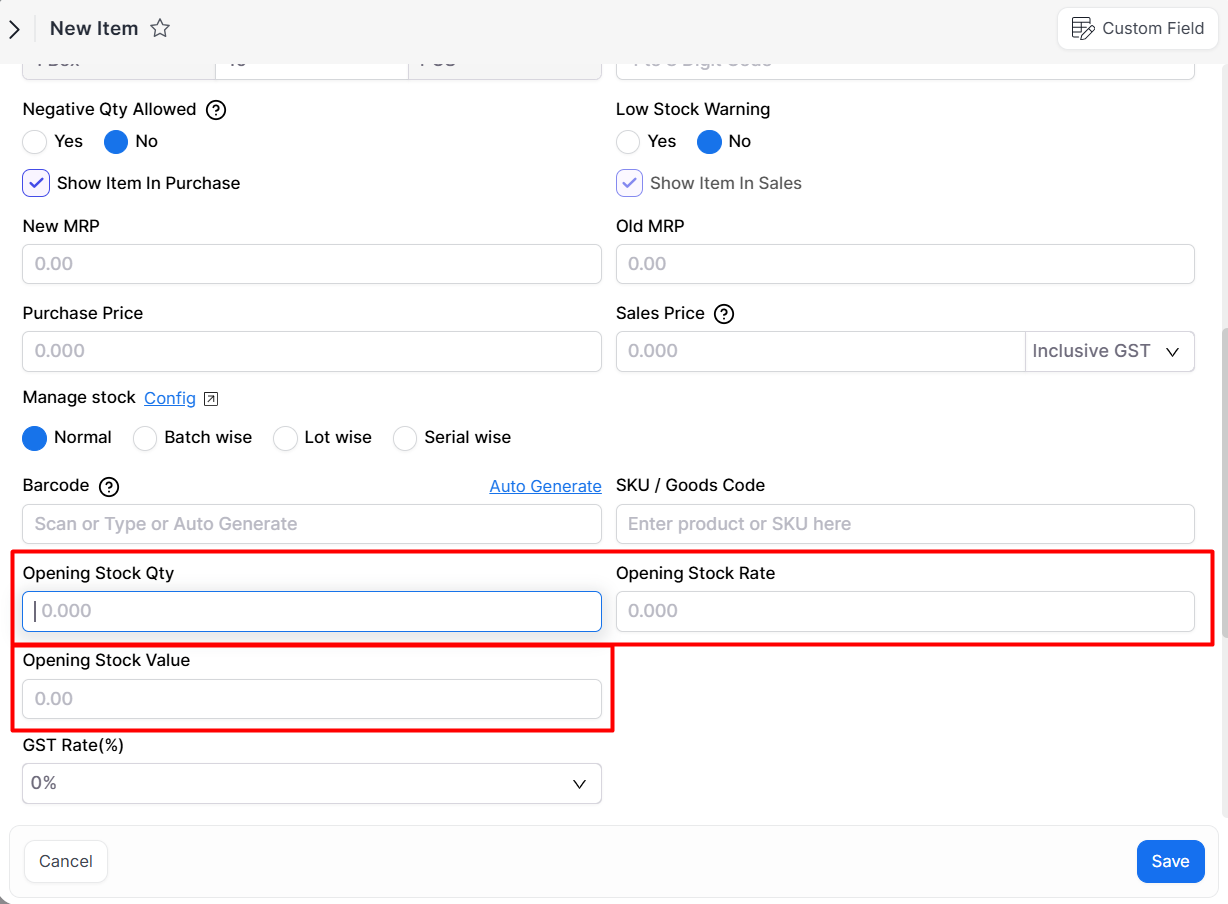Toggle Show Item In Sales checkbox
This screenshot has height=904, width=1228.
coord(629,183)
